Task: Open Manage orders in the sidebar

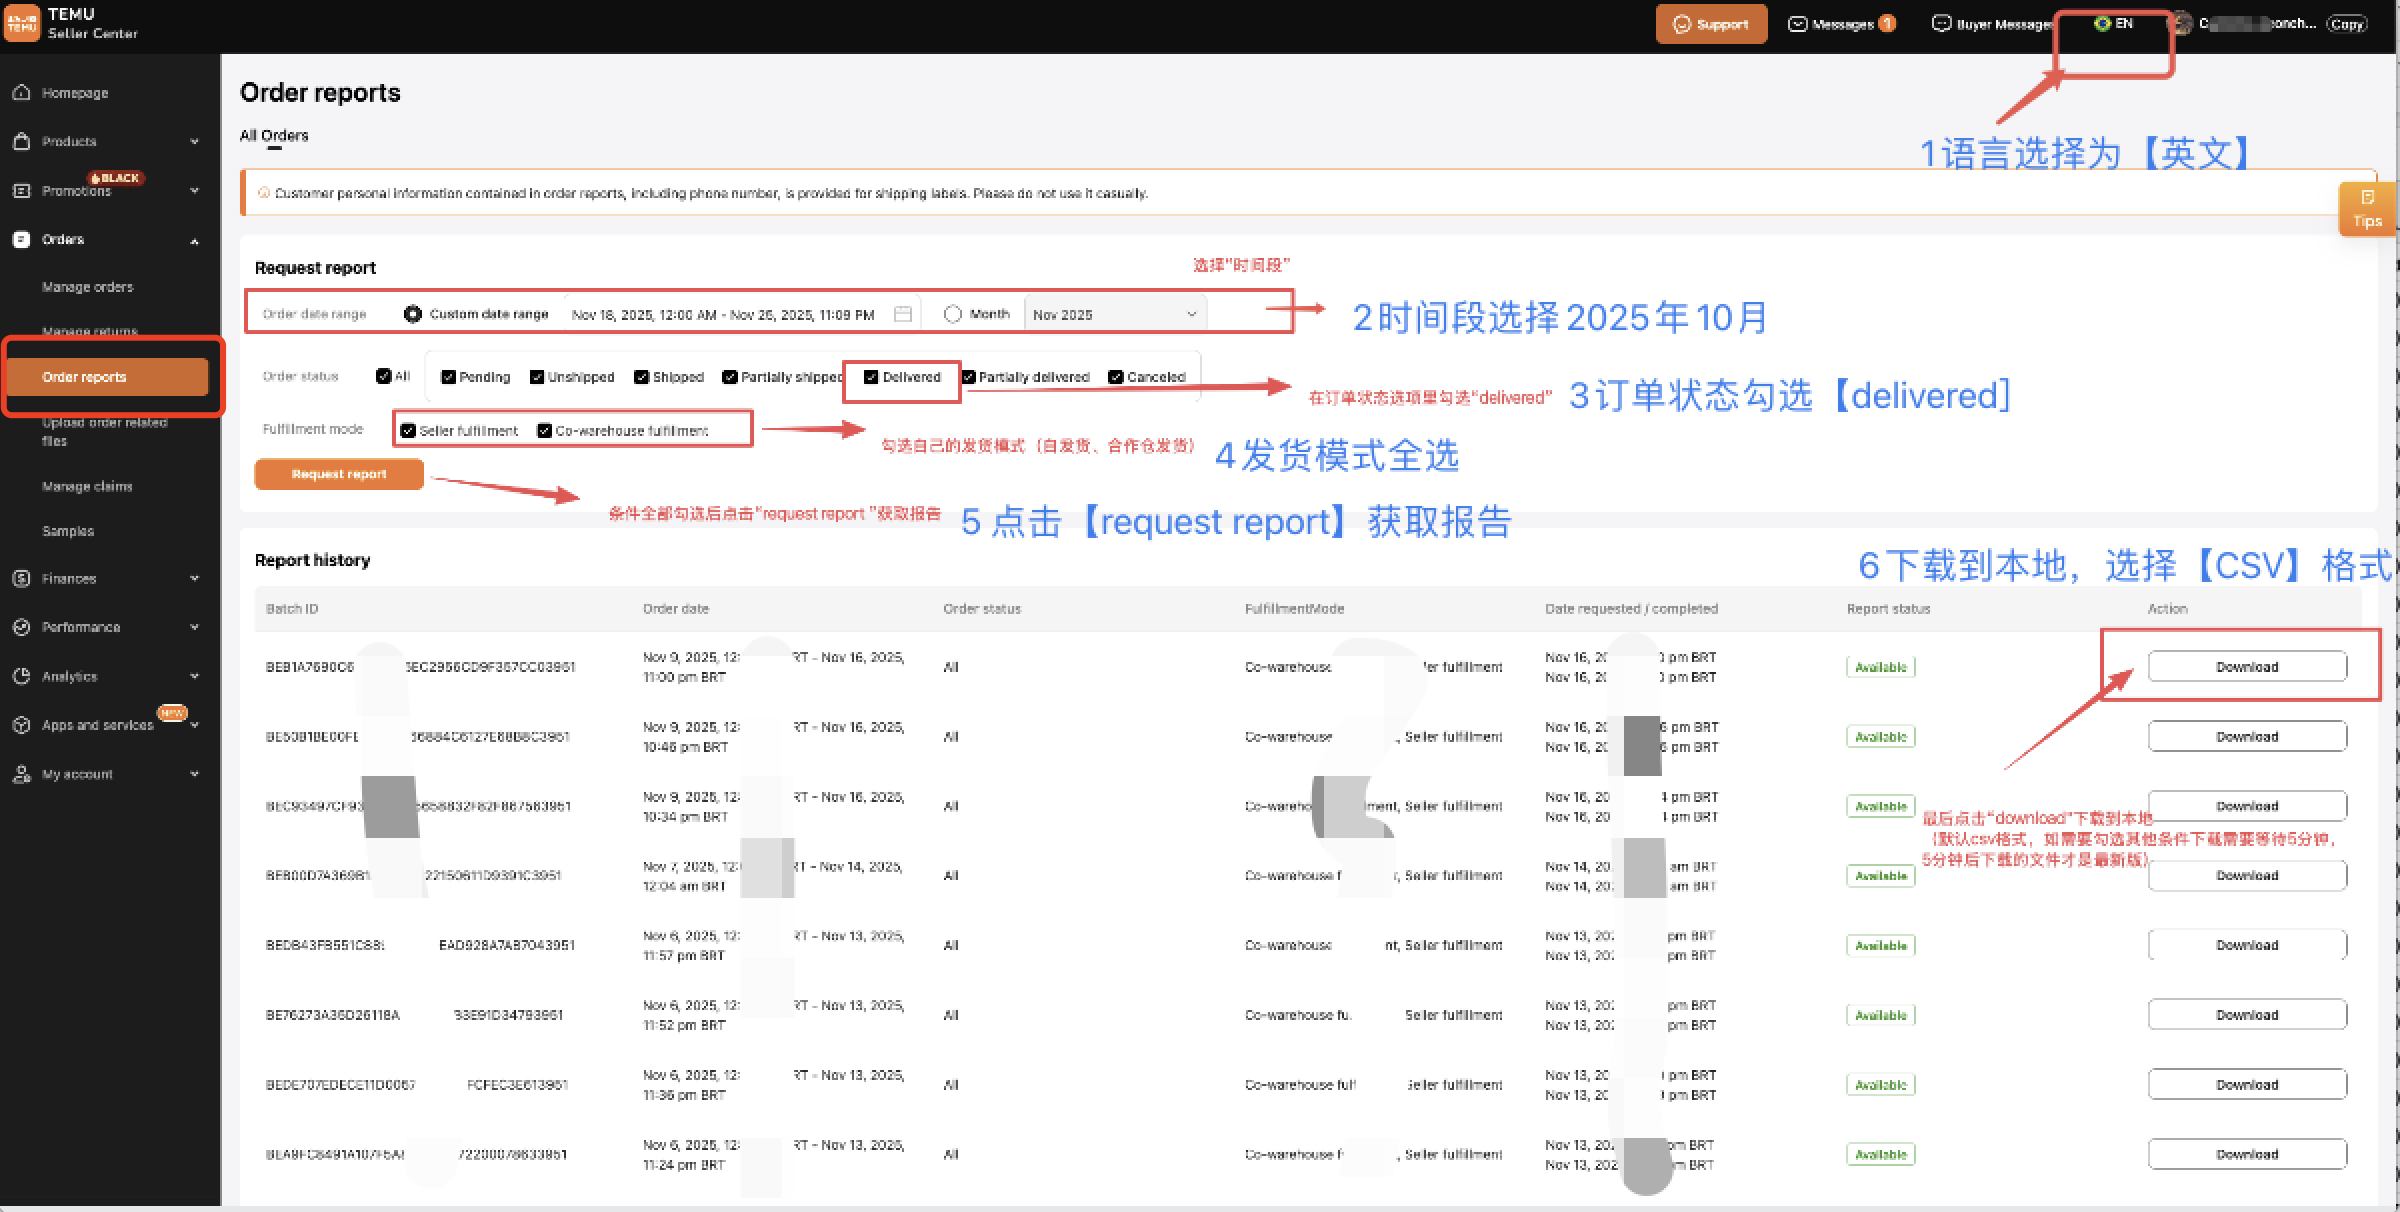Action: coord(87,287)
